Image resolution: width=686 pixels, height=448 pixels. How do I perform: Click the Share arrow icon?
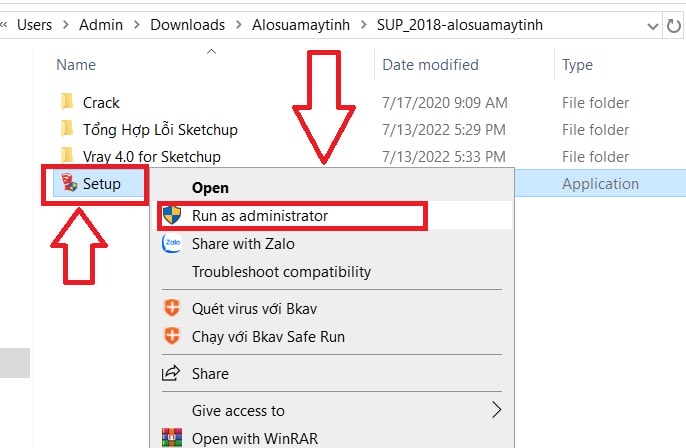tap(171, 373)
